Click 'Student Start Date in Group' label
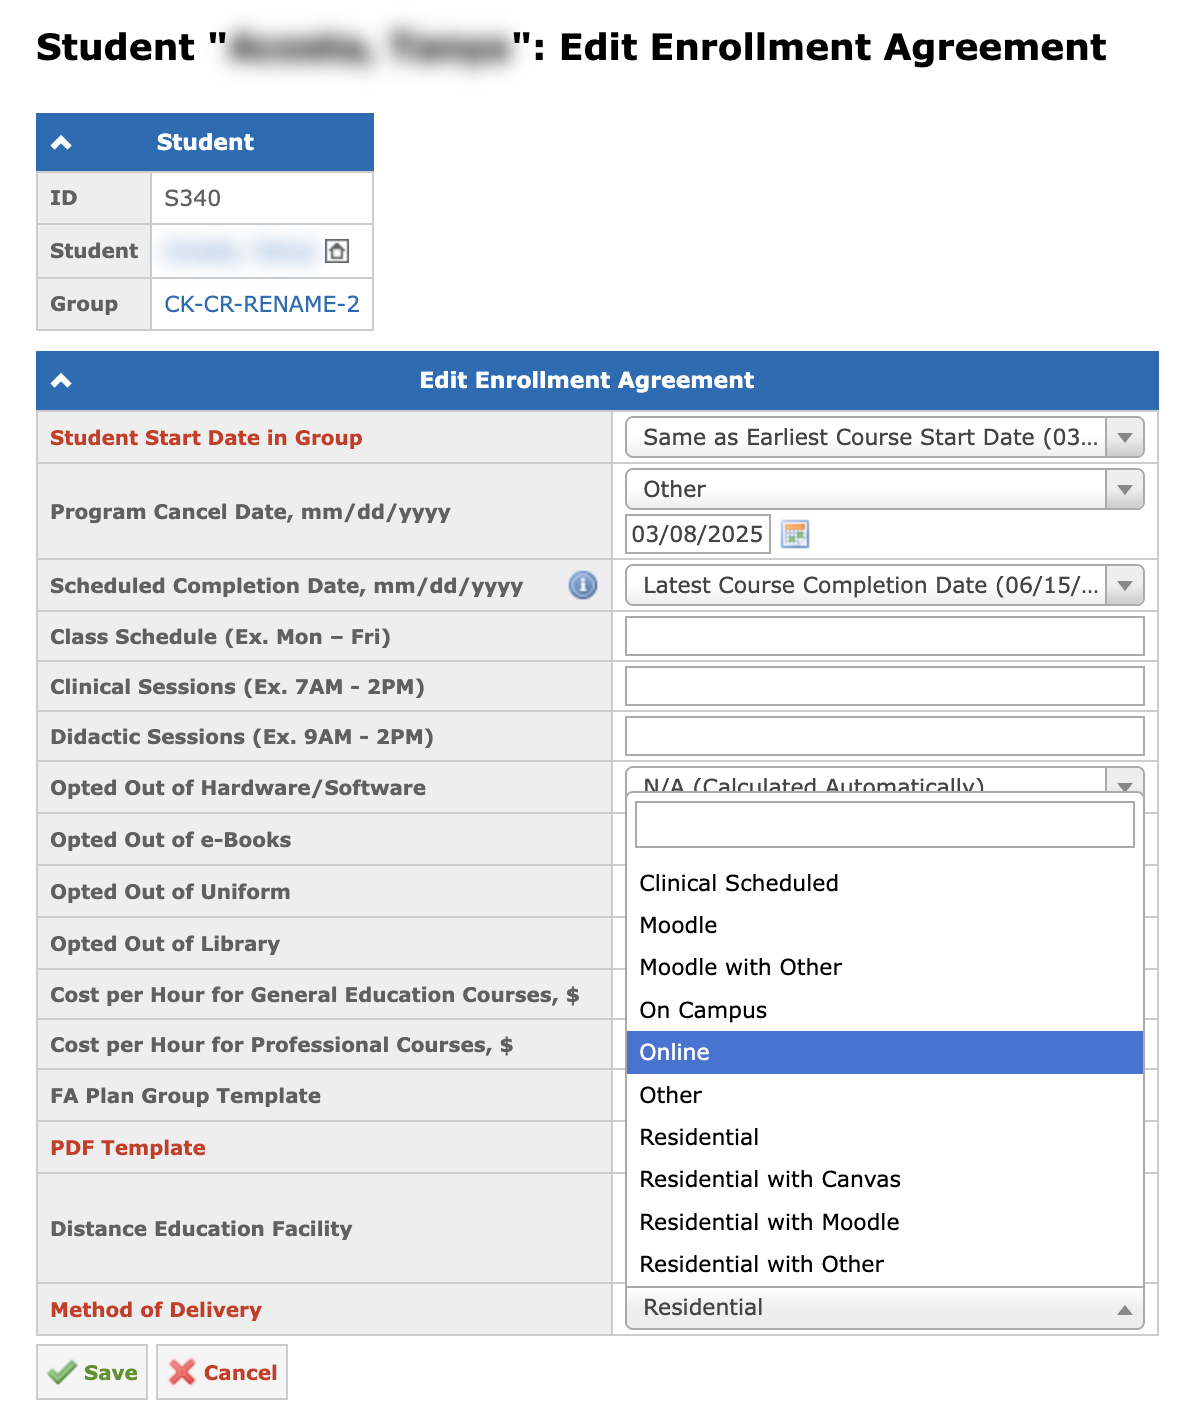1204x1420 pixels. click(206, 437)
